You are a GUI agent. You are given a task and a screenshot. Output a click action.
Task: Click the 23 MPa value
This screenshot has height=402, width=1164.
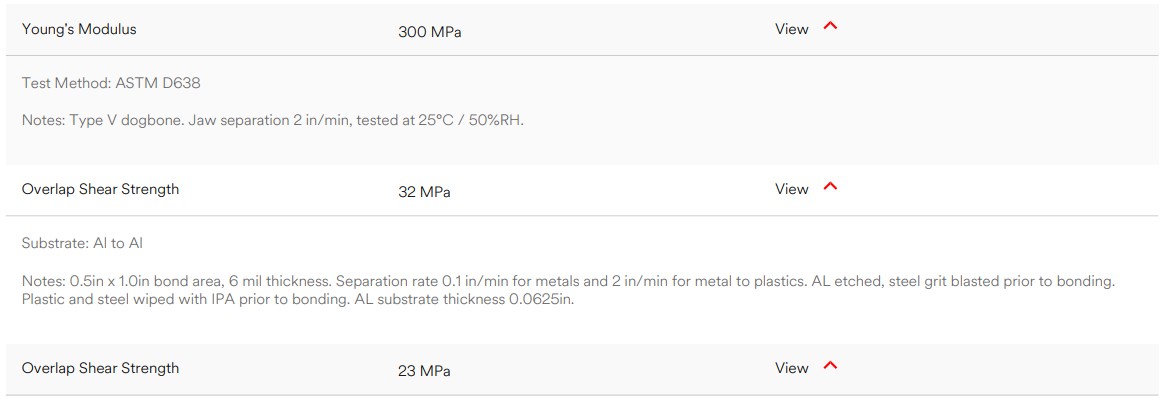(x=424, y=371)
